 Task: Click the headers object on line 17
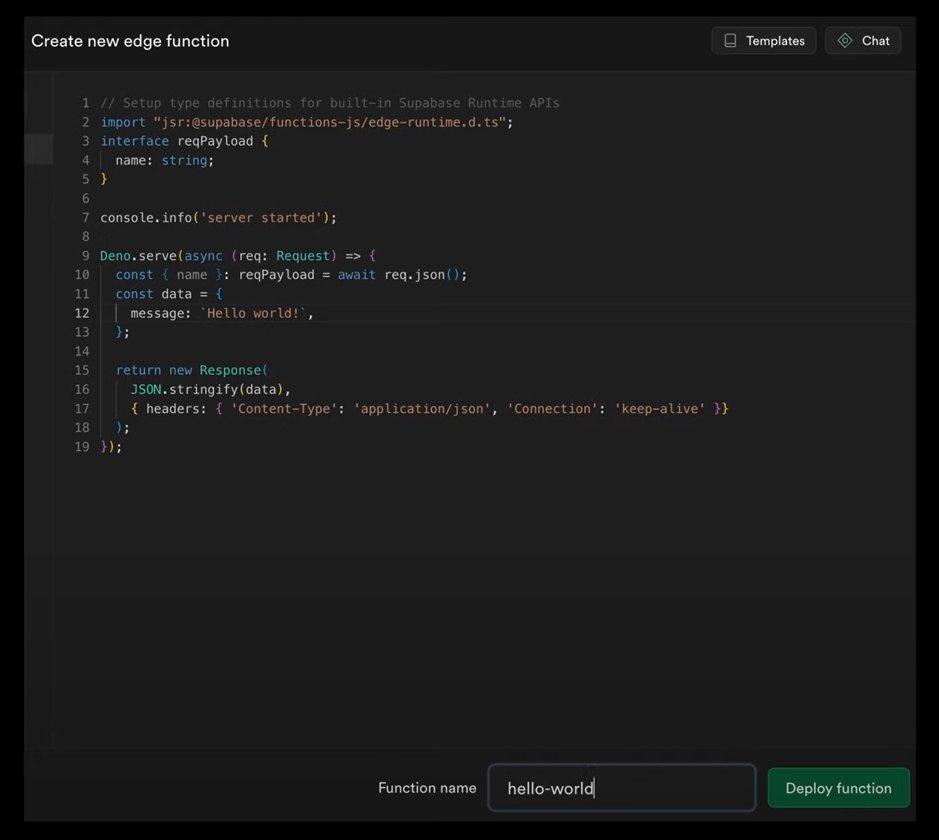point(429,408)
